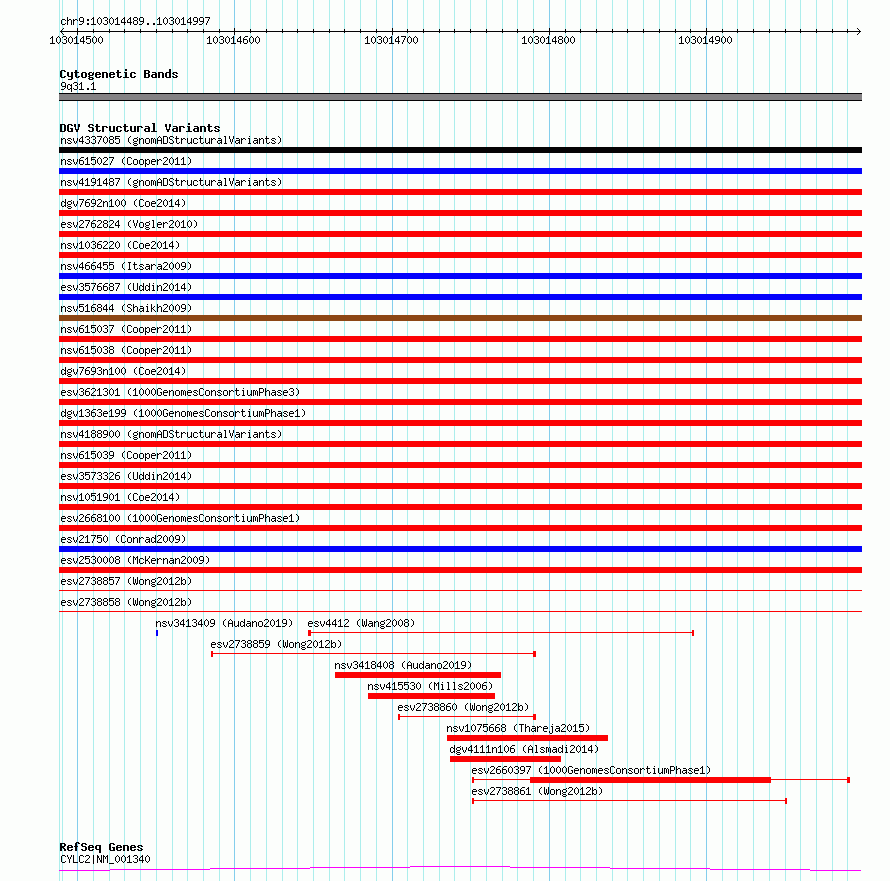Click nsv3418408 (Audano2019) label
The height and width of the screenshot is (881, 890).
pos(403,665)
